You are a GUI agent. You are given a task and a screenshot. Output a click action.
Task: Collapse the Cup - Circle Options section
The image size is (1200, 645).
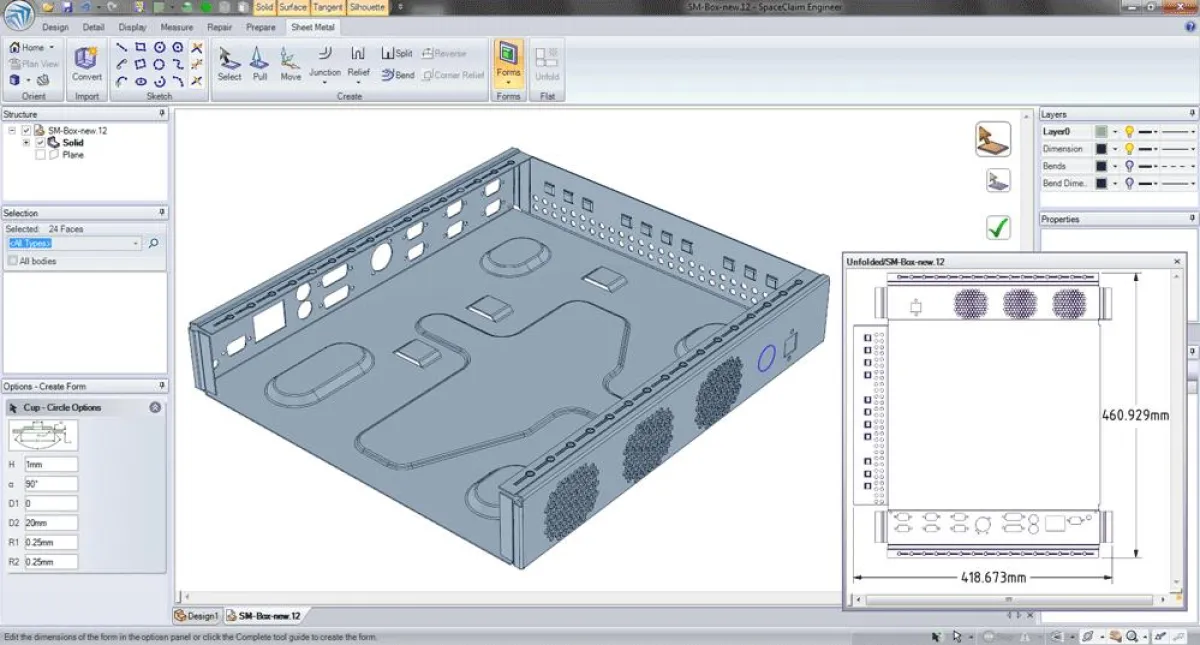coord(155,407)
